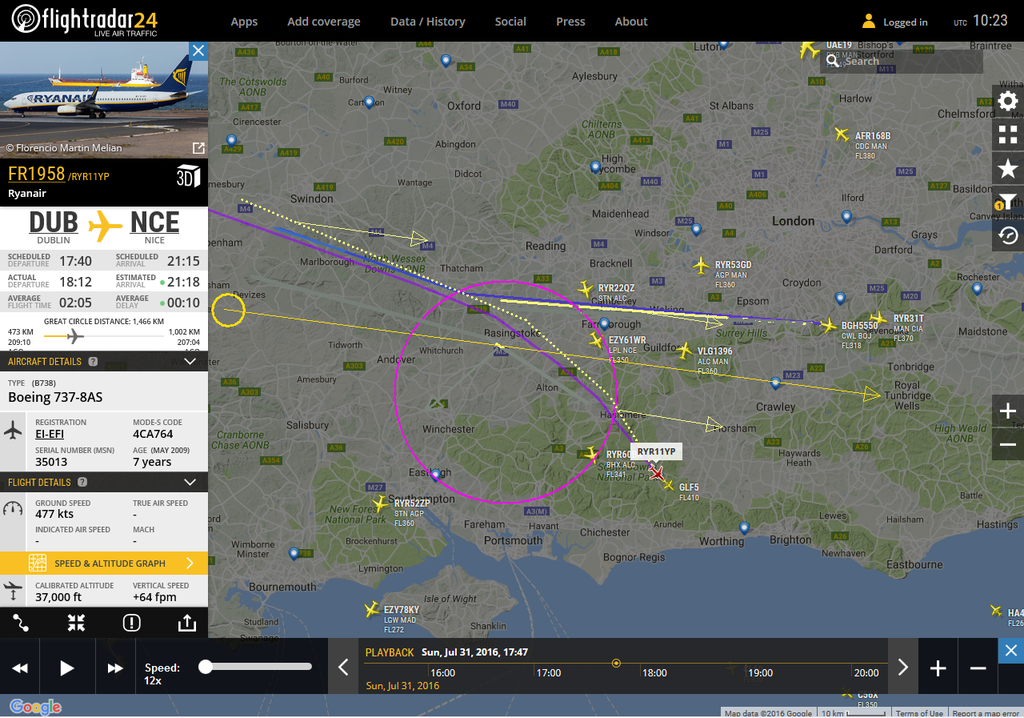Adjust the playback speed slider
Image resolution: width=1024 pixels, height=718 pixels.
[x=258, y=666]
